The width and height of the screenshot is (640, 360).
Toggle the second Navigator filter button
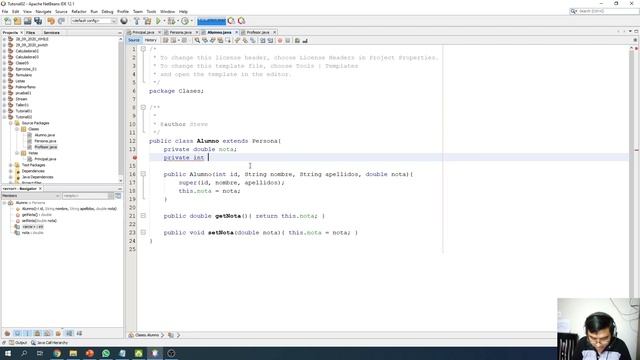[x=17, y=333]
